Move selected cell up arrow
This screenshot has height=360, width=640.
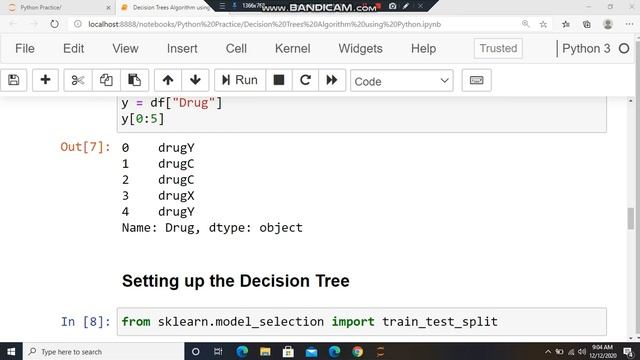click(168, 80)
